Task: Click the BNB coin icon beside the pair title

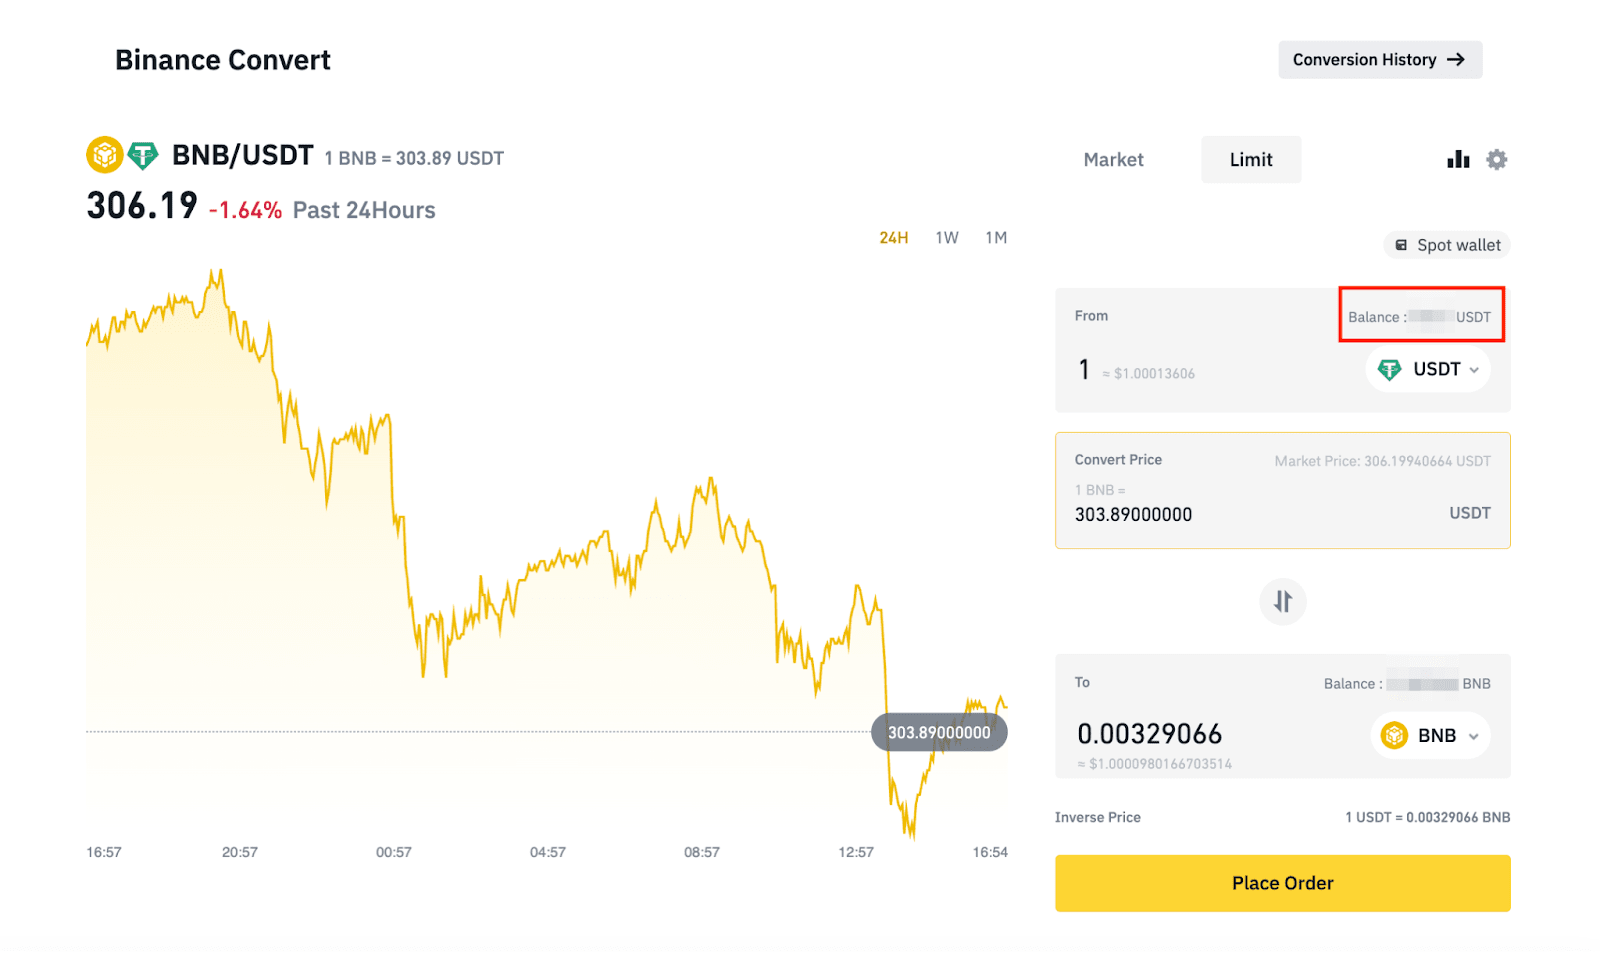Action: [104, 155]
